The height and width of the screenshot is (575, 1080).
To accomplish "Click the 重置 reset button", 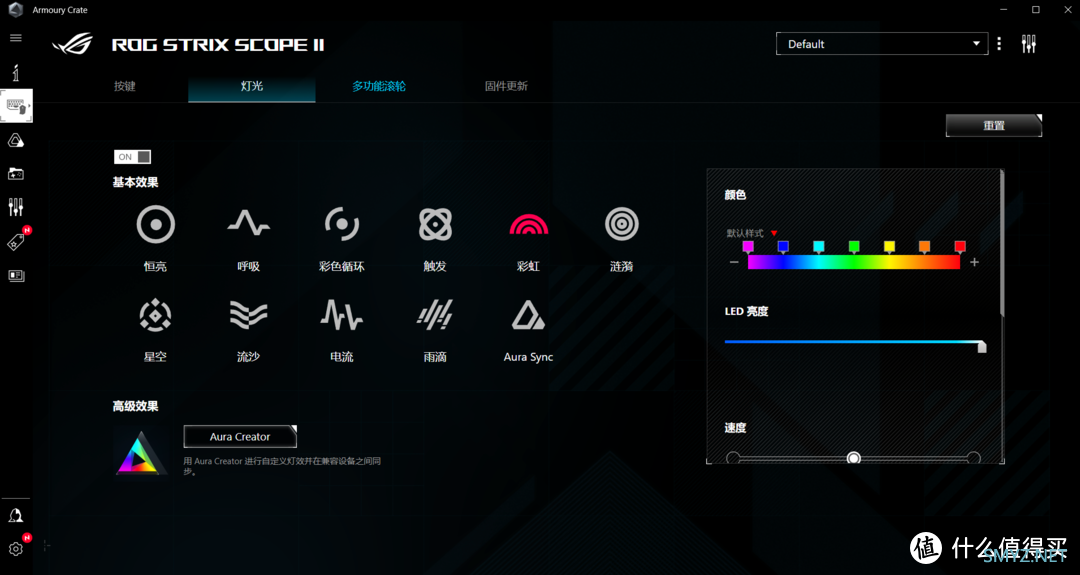I will (x=994, y=125).
